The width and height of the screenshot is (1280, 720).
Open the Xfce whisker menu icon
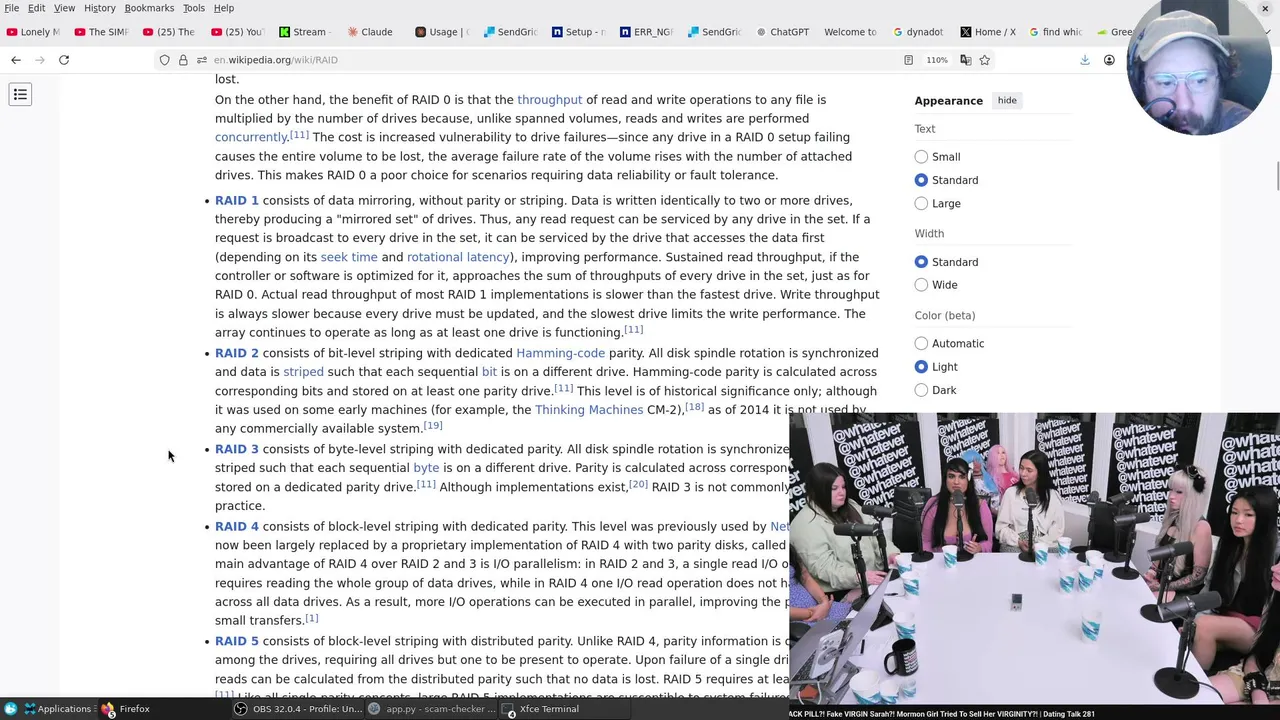(x=11, y=709)
